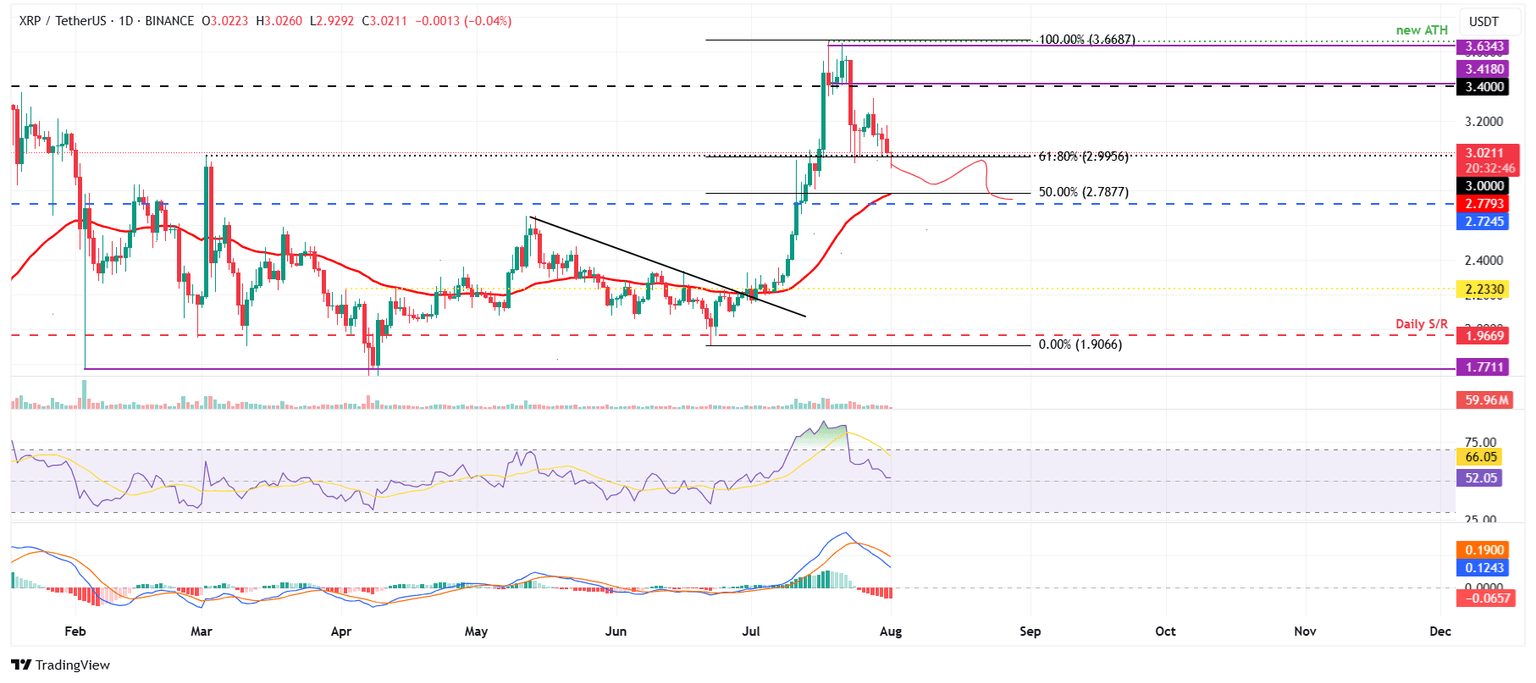This screenshot has width=1536, height=683.
Task: Click the 61.80% (2.9956) Fibonacci label
Action: tap(1085, 156)
